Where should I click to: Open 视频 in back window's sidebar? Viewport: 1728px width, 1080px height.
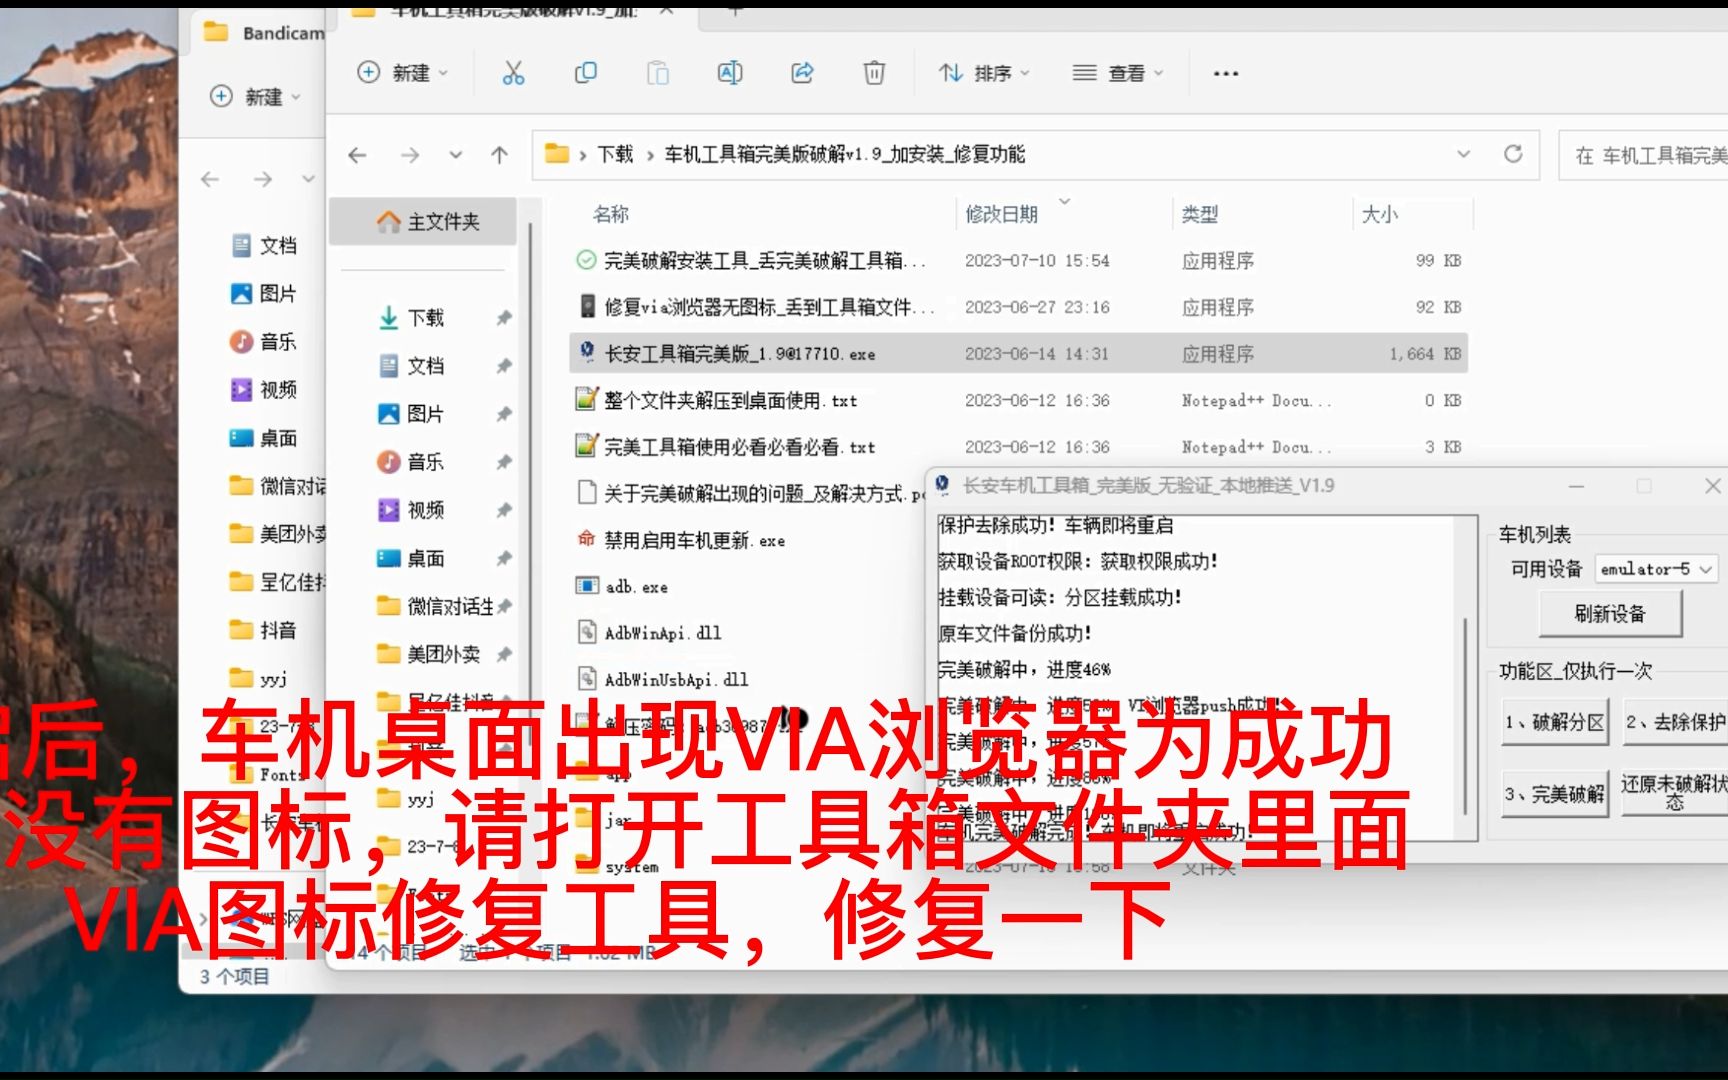265,390
